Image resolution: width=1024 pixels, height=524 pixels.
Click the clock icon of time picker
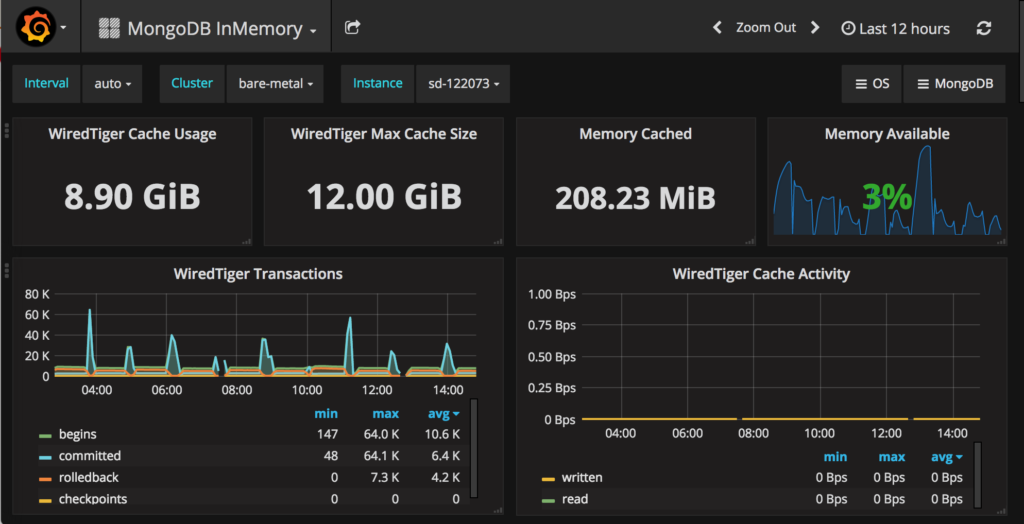(848, 29)
